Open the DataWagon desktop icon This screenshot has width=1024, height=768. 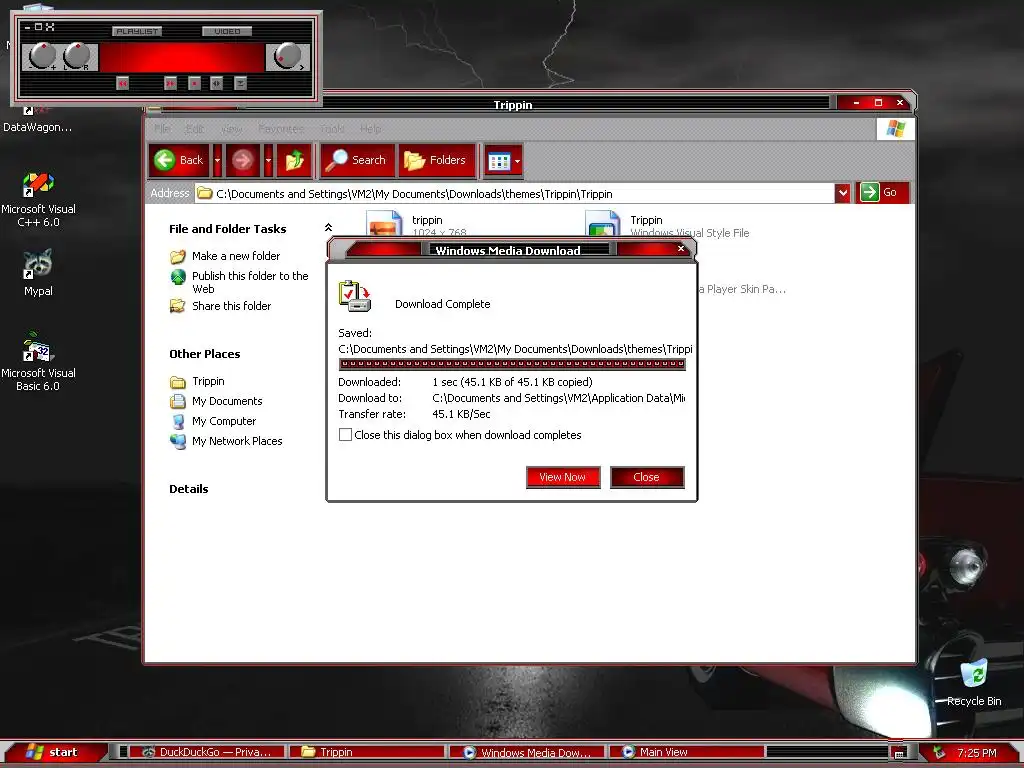tap(37, 120)
